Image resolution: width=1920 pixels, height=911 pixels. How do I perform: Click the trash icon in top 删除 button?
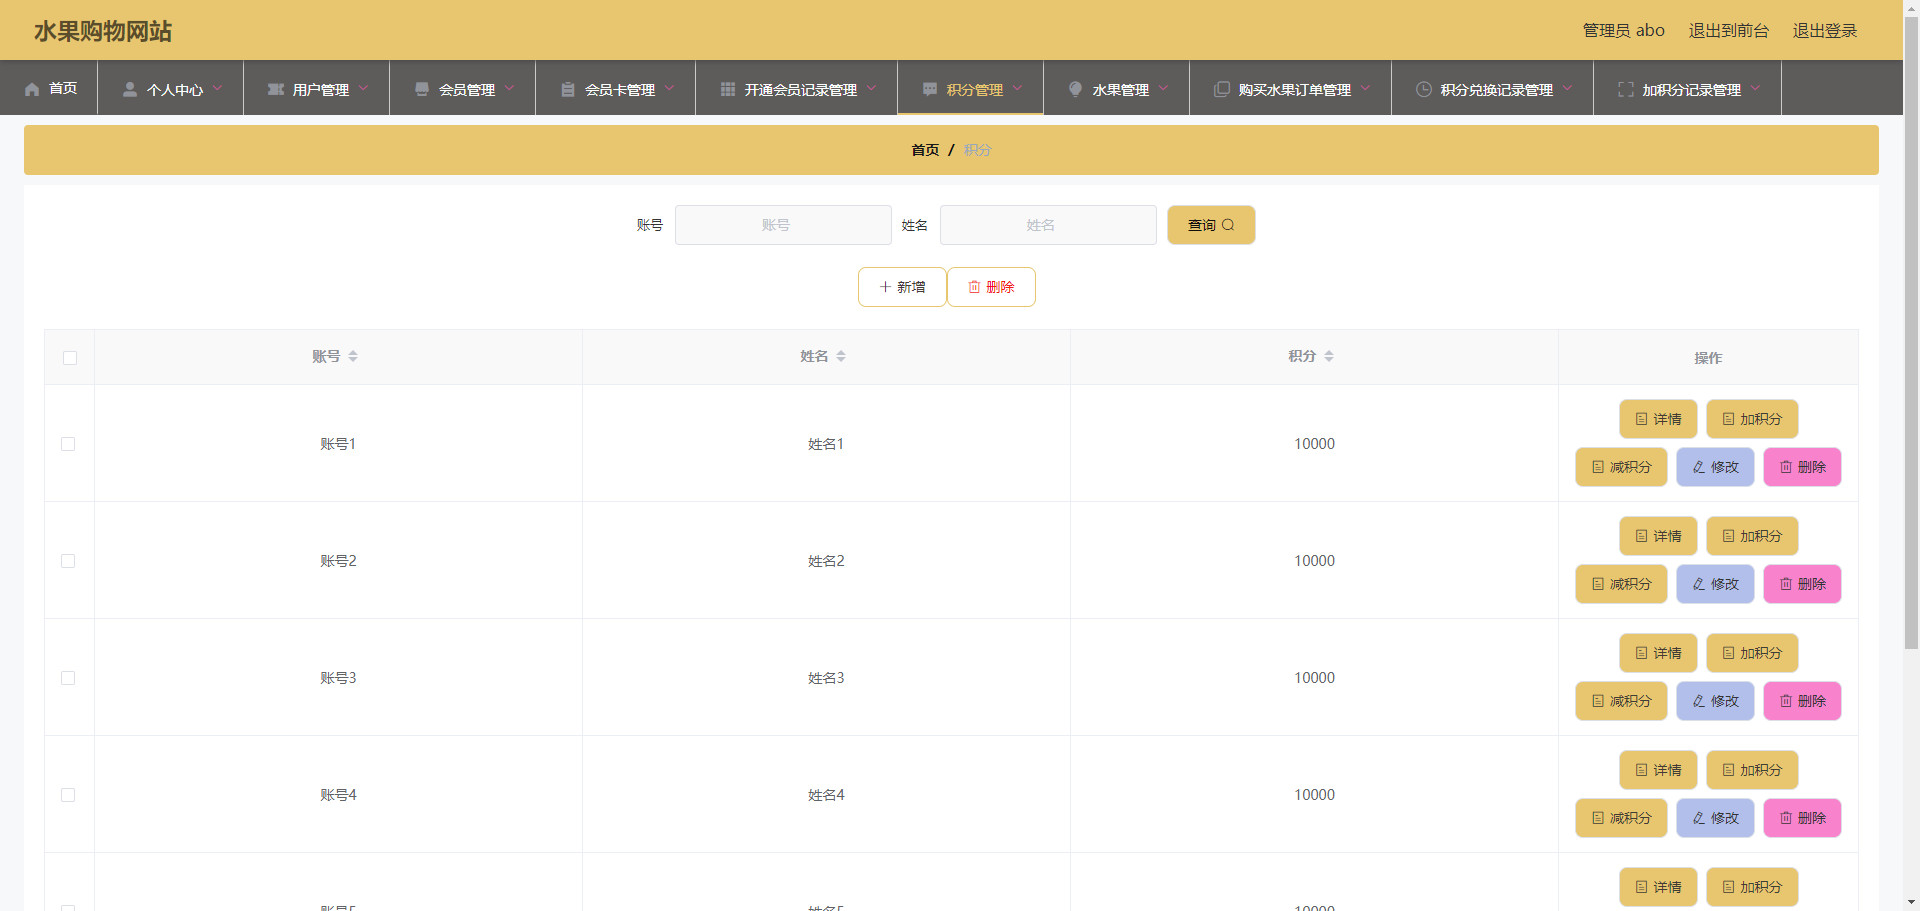pos(974,287)
